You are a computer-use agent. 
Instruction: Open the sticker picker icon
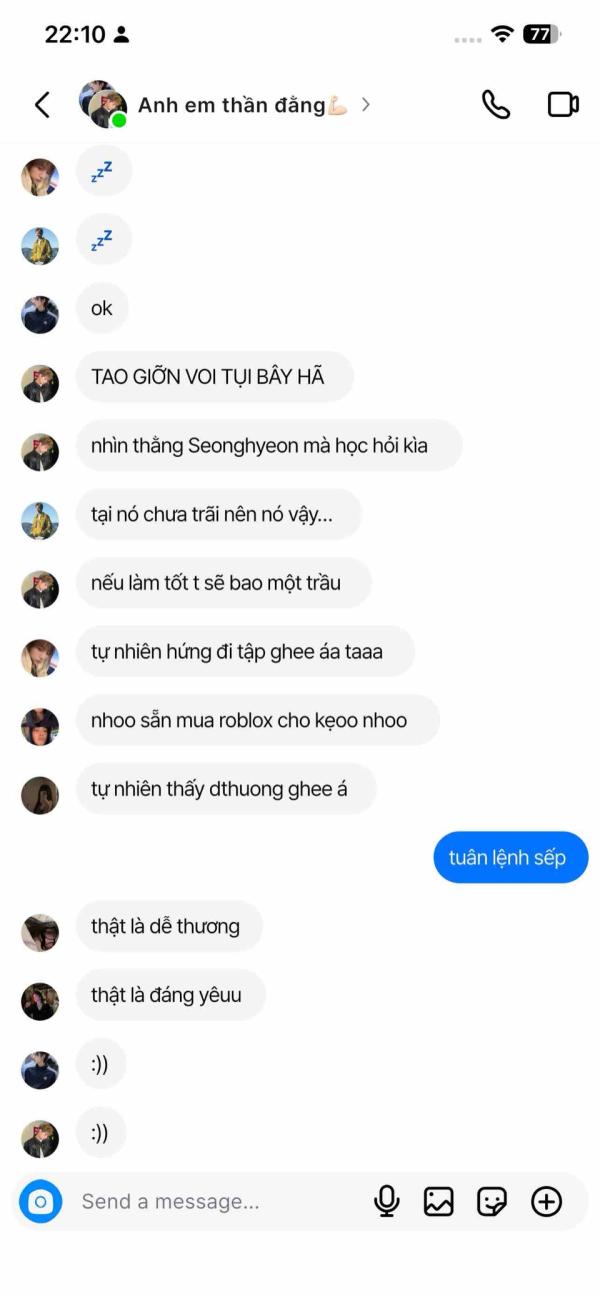(x=492, y=1201)
